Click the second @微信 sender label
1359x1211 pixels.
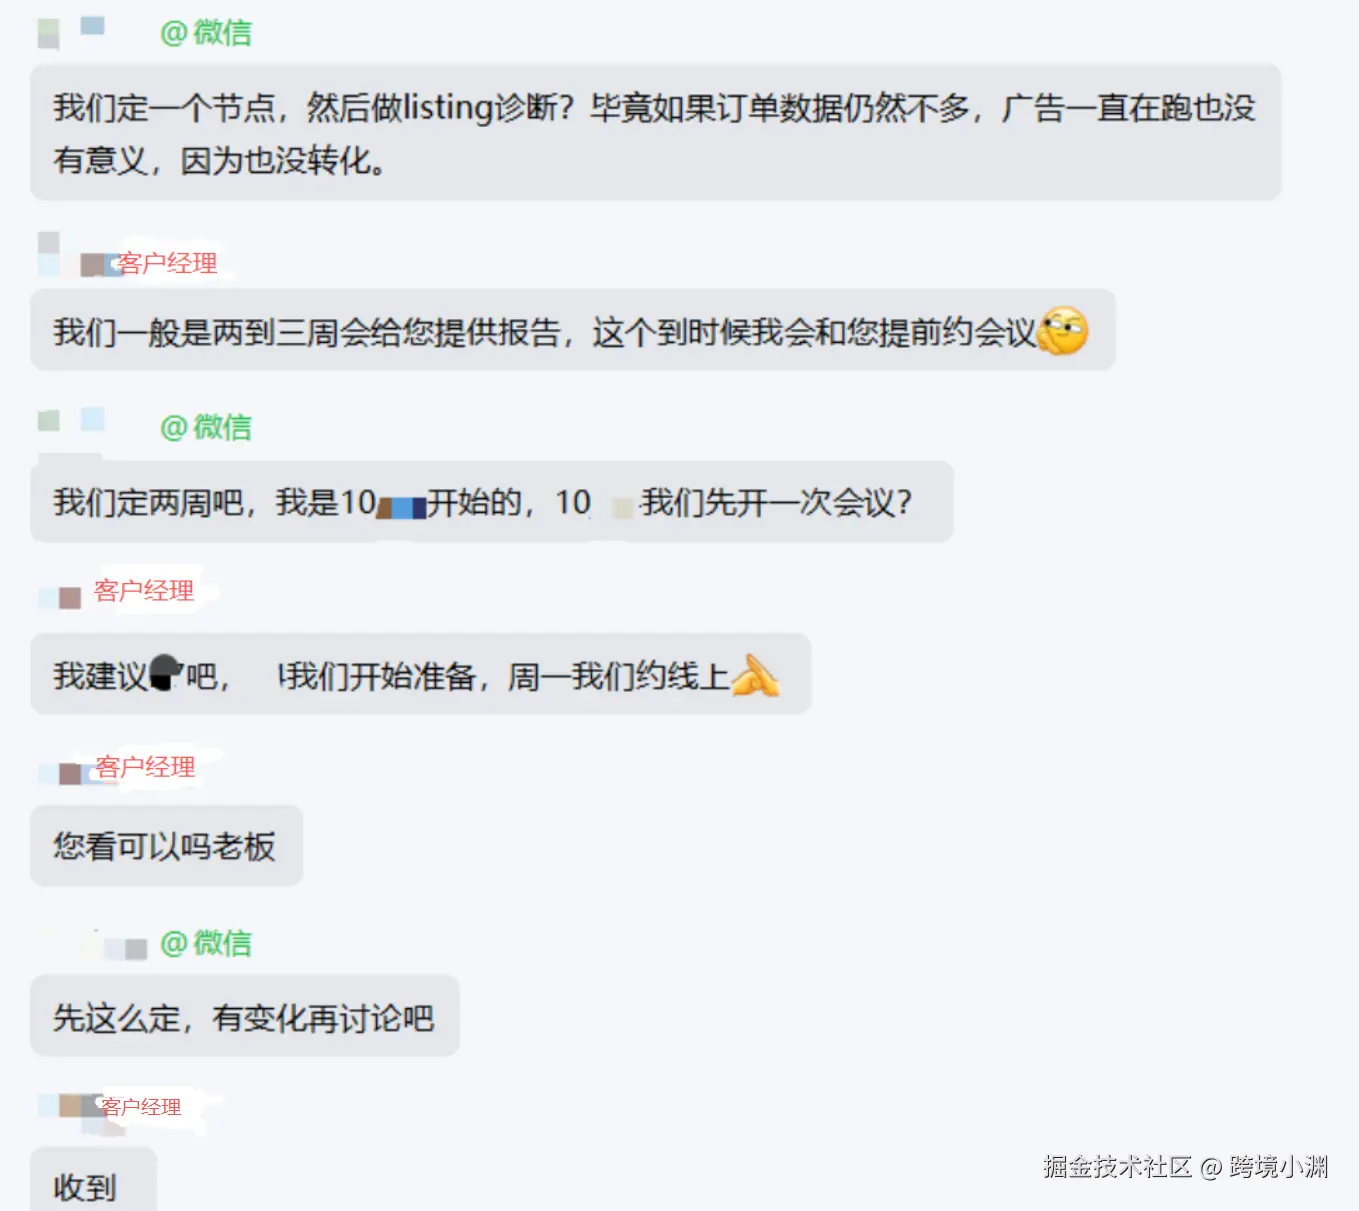point(206,427)
